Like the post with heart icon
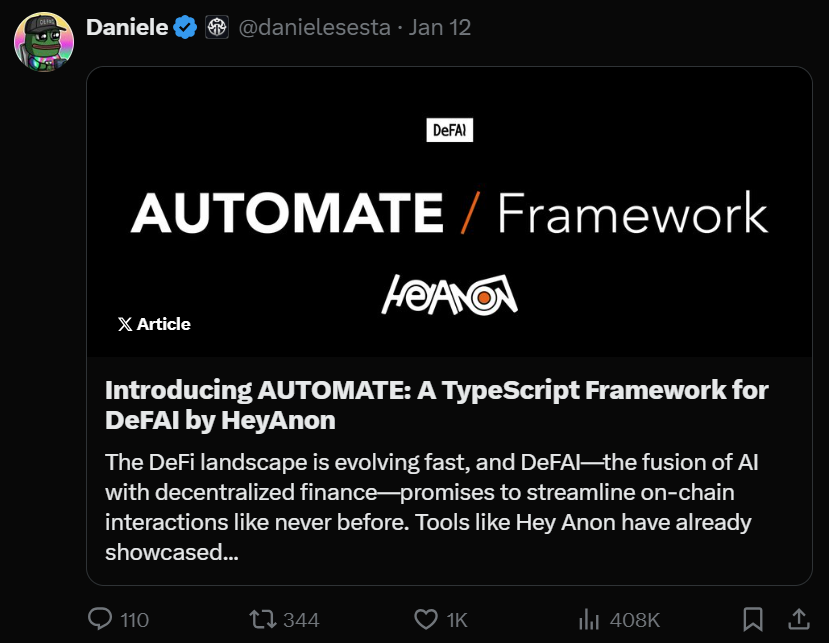This screenshot has width=829, height=643. (426, 619)
